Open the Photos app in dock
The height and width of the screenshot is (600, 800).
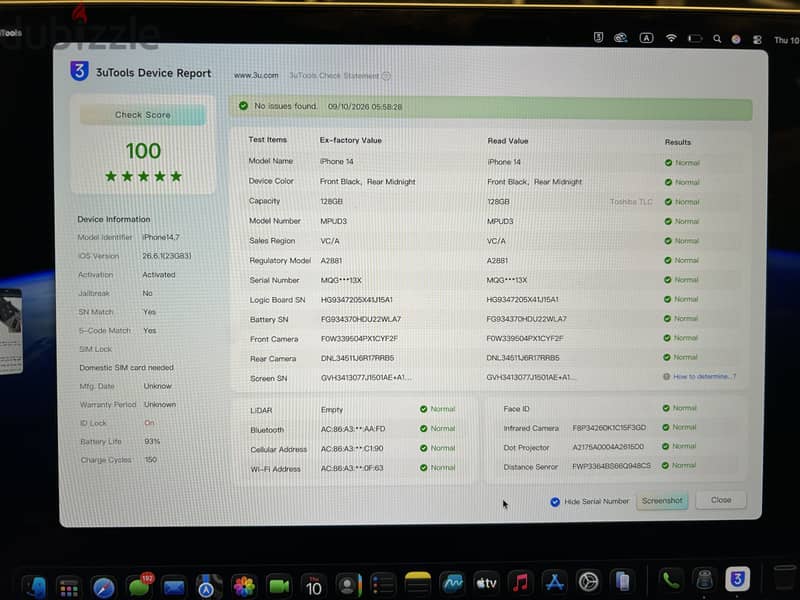(244, 586)
